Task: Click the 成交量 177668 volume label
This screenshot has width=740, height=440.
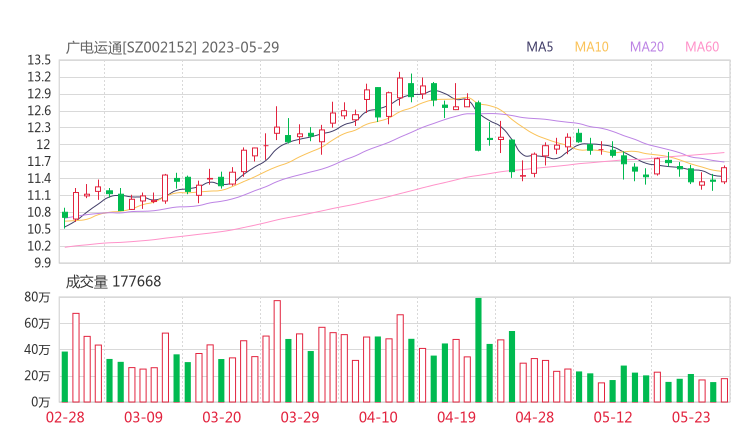Action: click(x=113, y=282)
